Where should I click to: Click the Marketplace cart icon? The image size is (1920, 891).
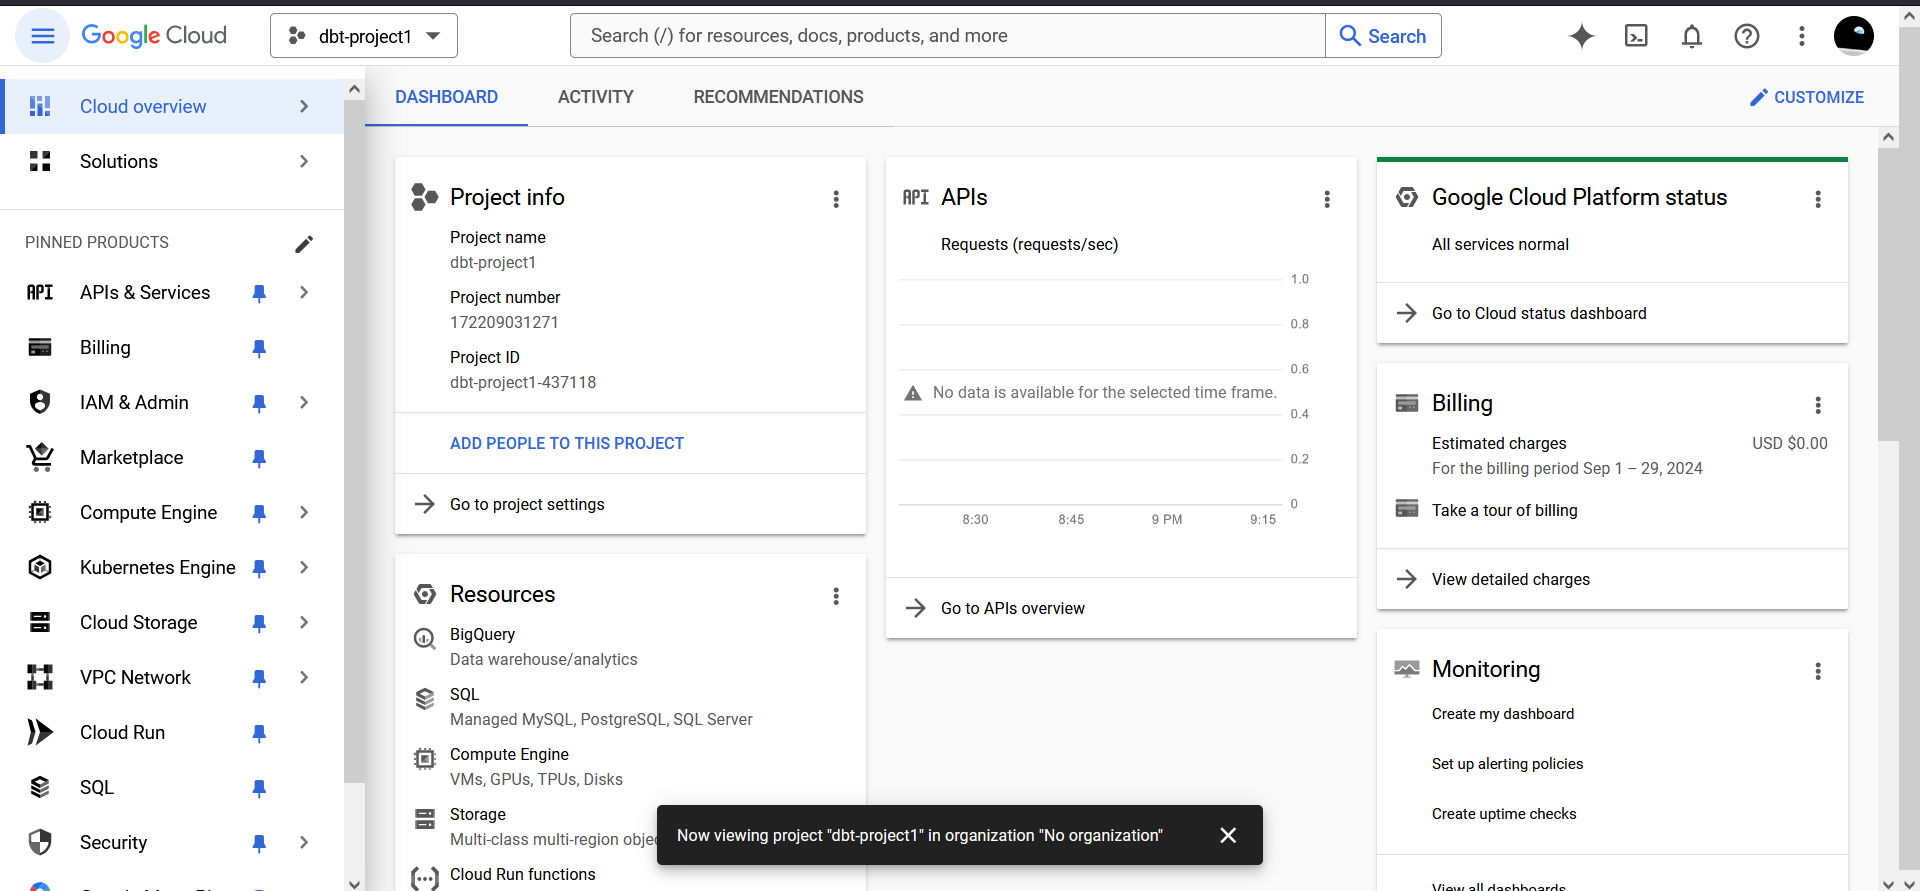[x=40, y=457]
